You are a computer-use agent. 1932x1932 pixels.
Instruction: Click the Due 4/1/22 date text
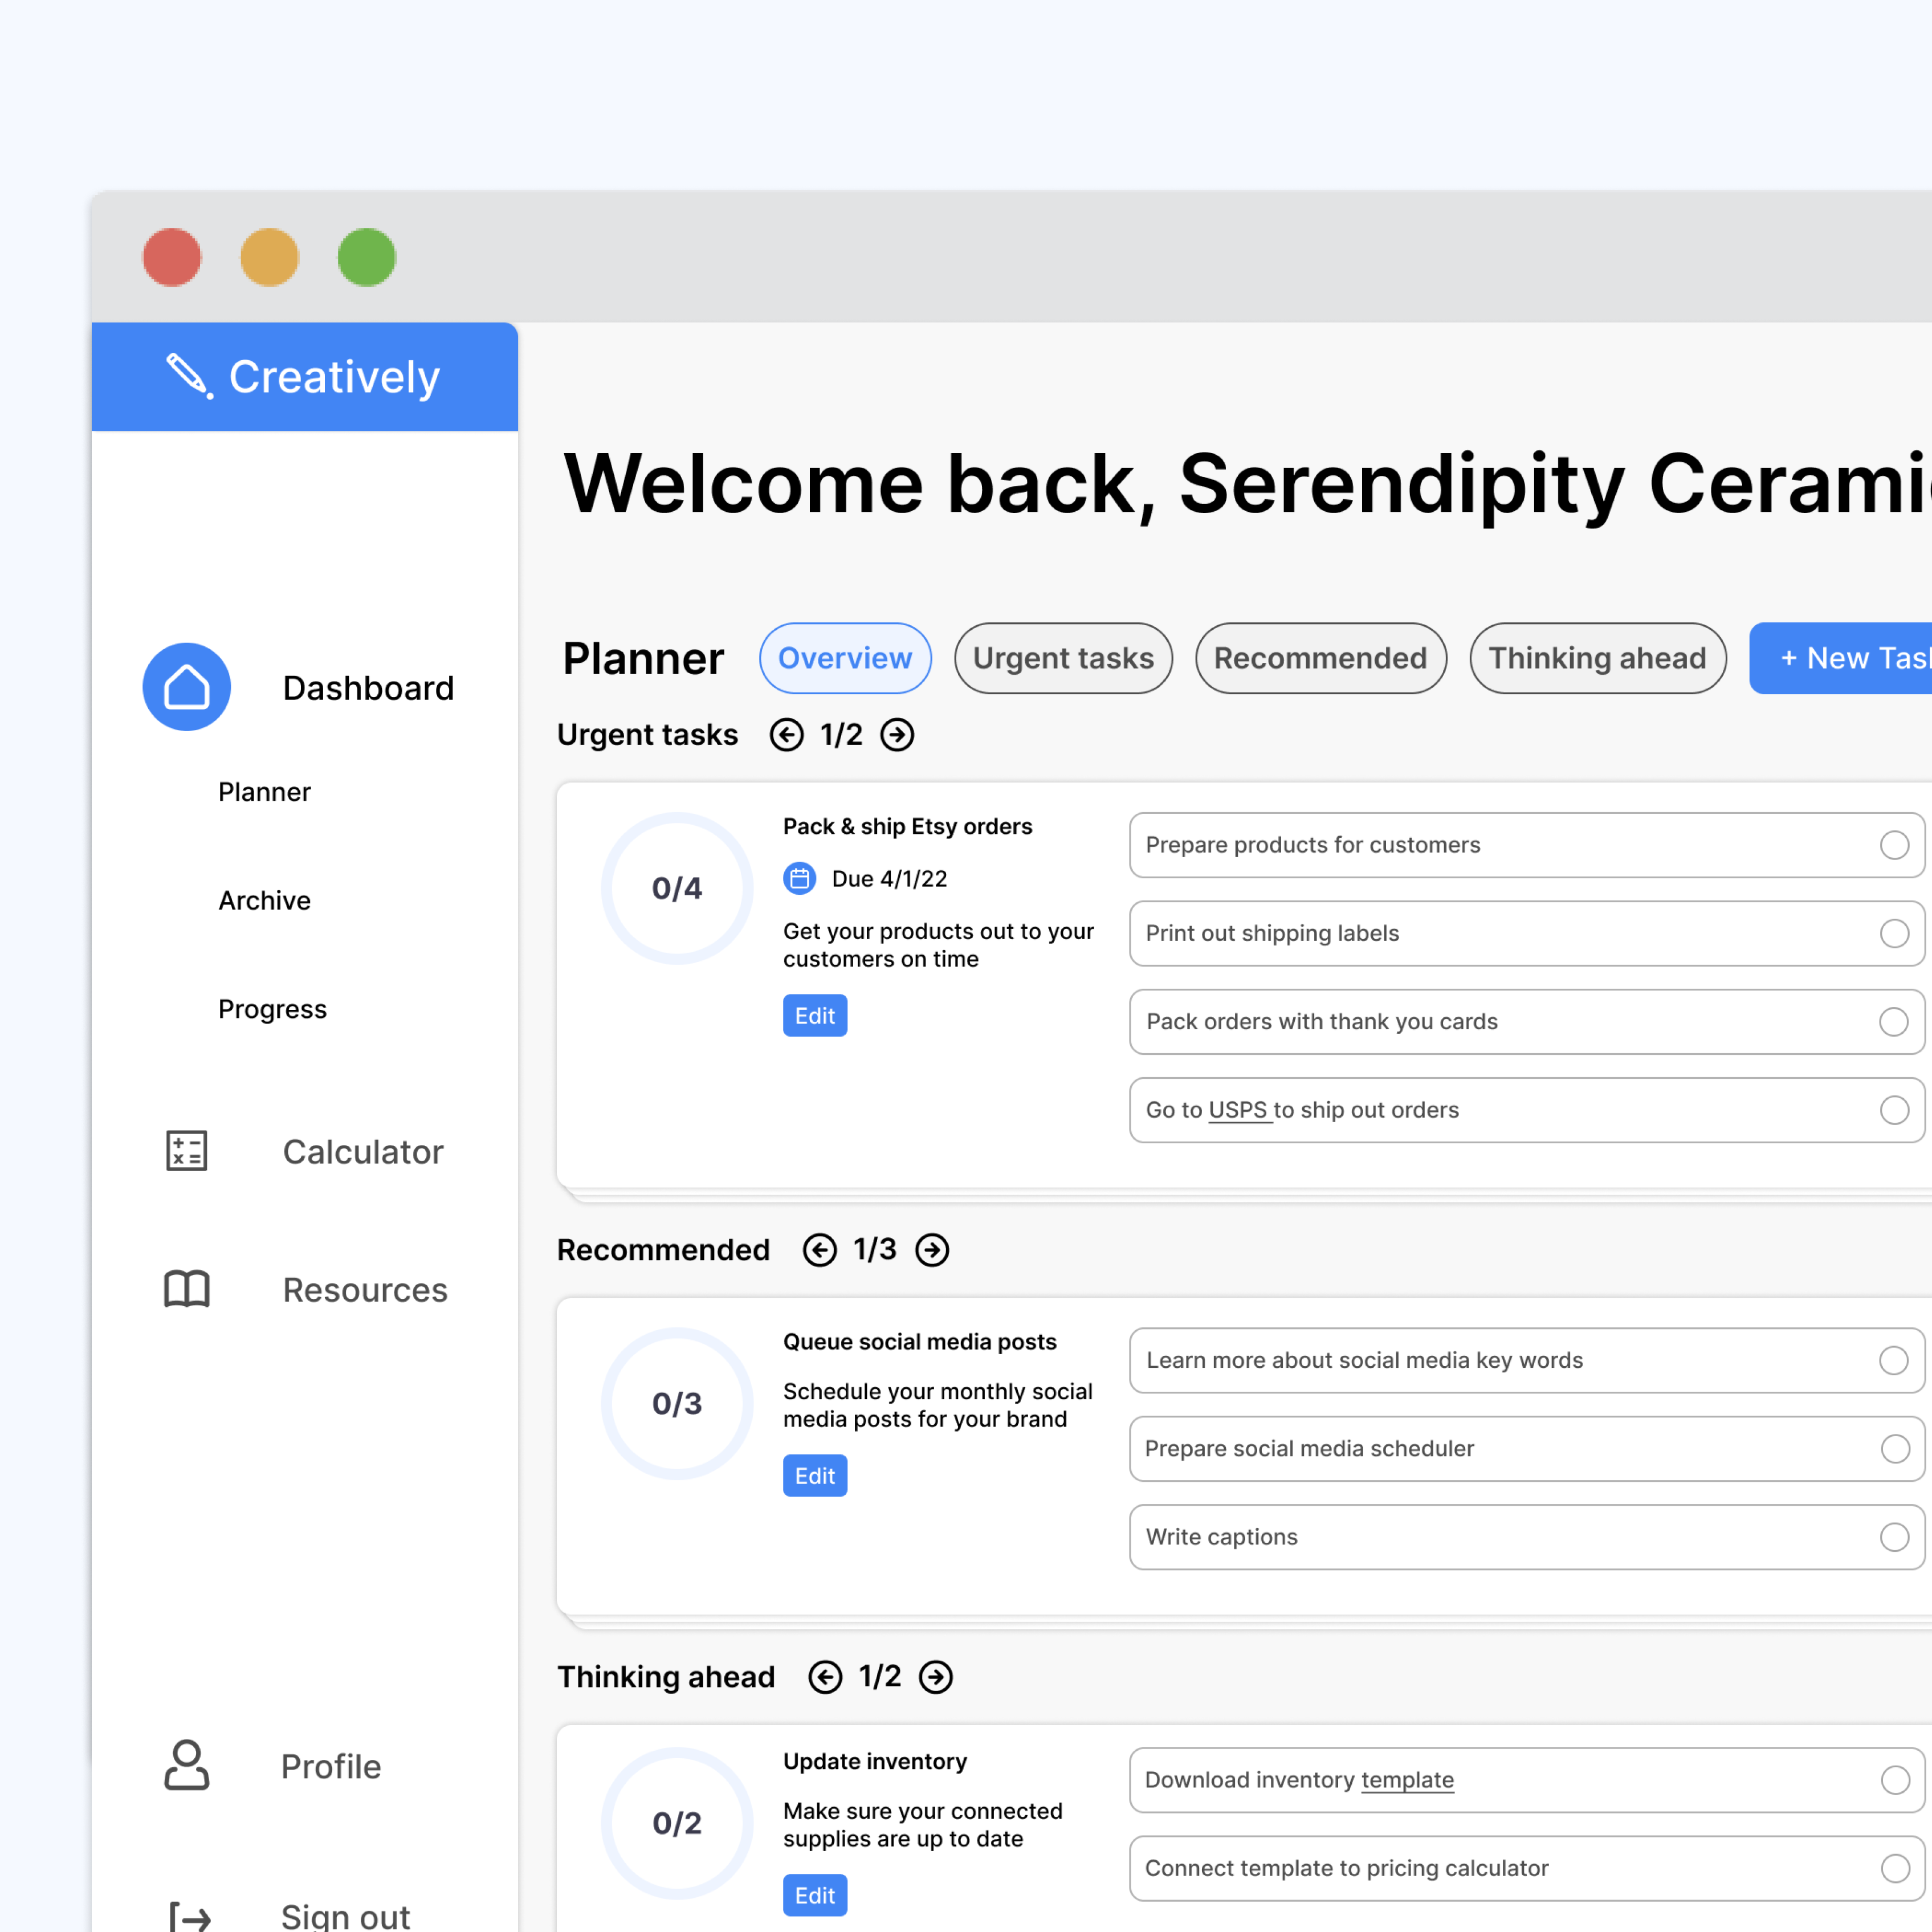pyautogui.click(x=890, y=879)
